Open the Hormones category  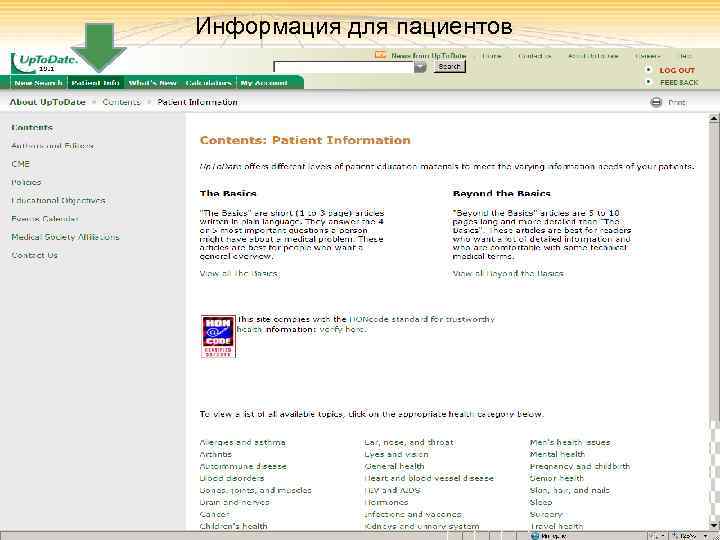(x=386, y=502)
